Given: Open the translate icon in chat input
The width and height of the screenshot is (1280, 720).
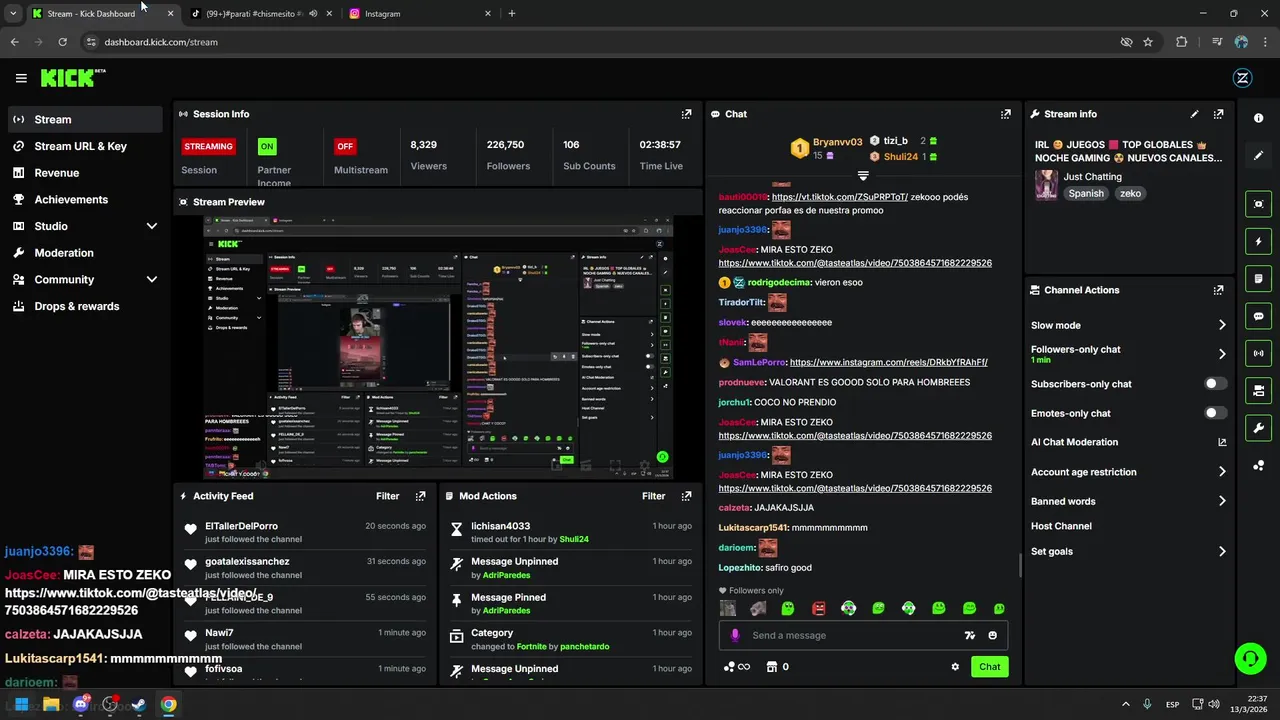Looking at the screenshot, I should click(x=969, y=635).
